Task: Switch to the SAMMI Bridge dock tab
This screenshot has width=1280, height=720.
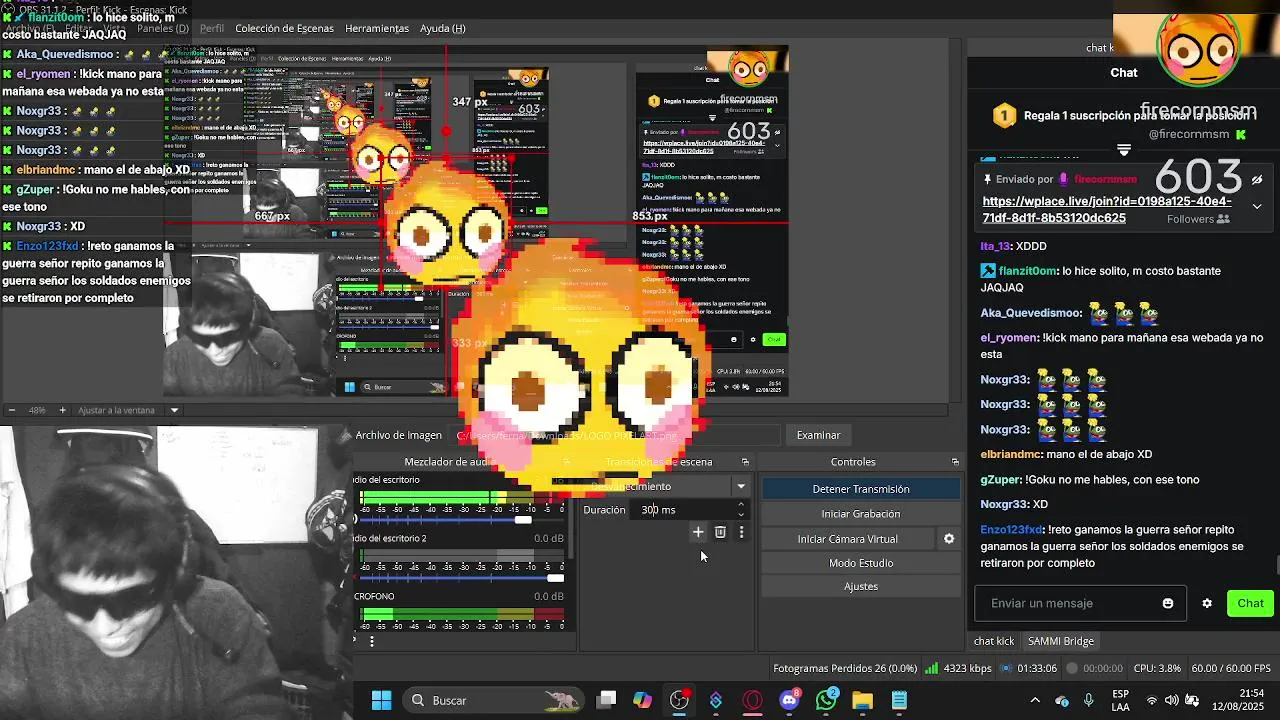Action: (1061, 641)
